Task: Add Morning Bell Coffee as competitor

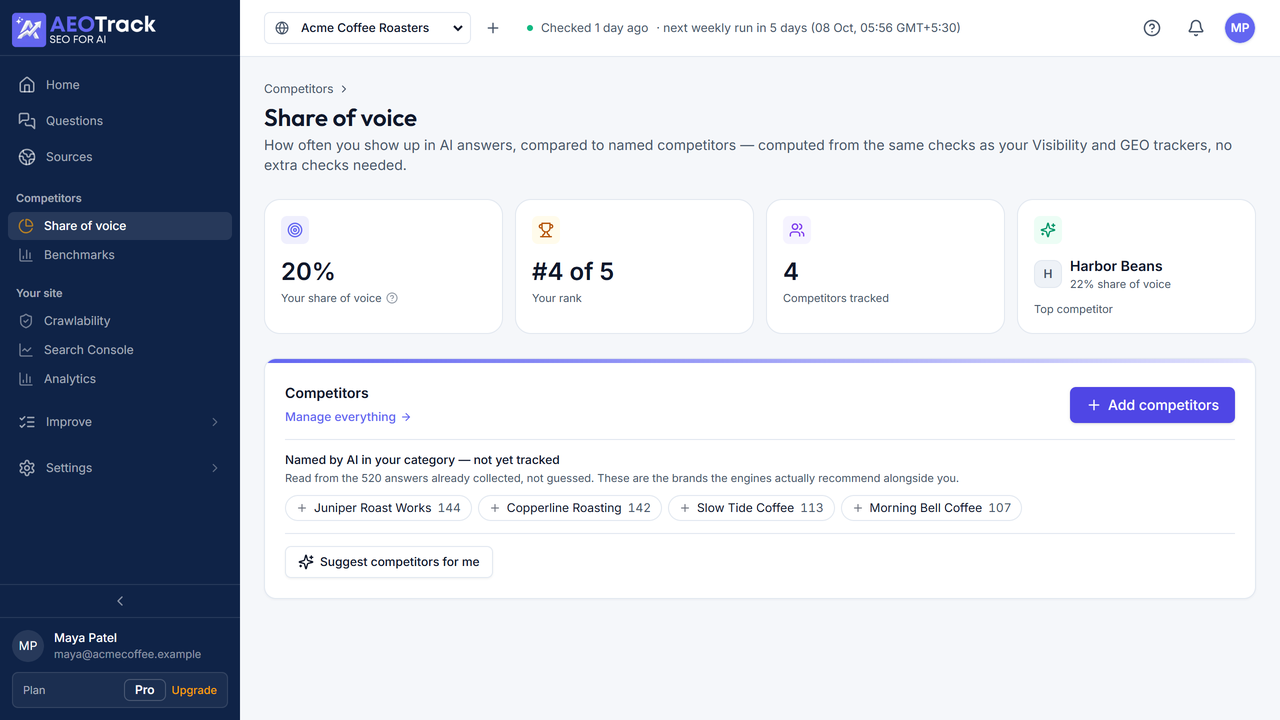Action: pyautogui.click(x=931, y=508)
